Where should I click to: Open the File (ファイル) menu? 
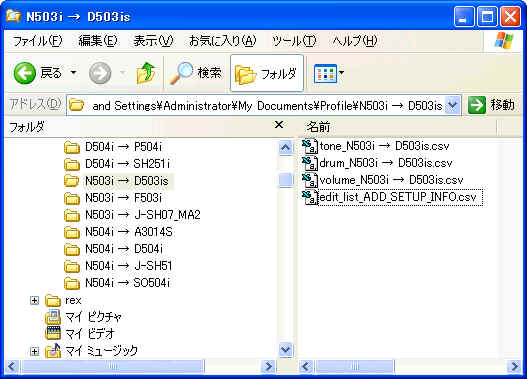(37, 41)
